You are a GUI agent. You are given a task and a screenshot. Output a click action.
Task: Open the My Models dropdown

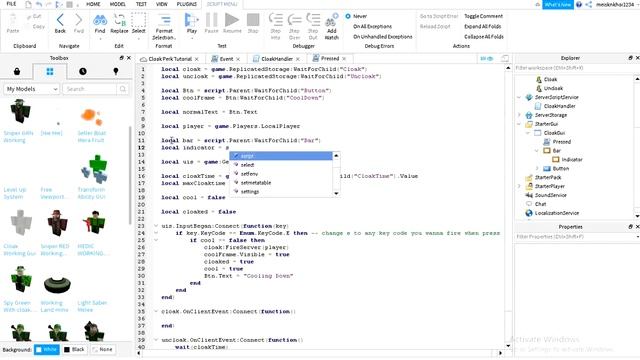point(32,89)
